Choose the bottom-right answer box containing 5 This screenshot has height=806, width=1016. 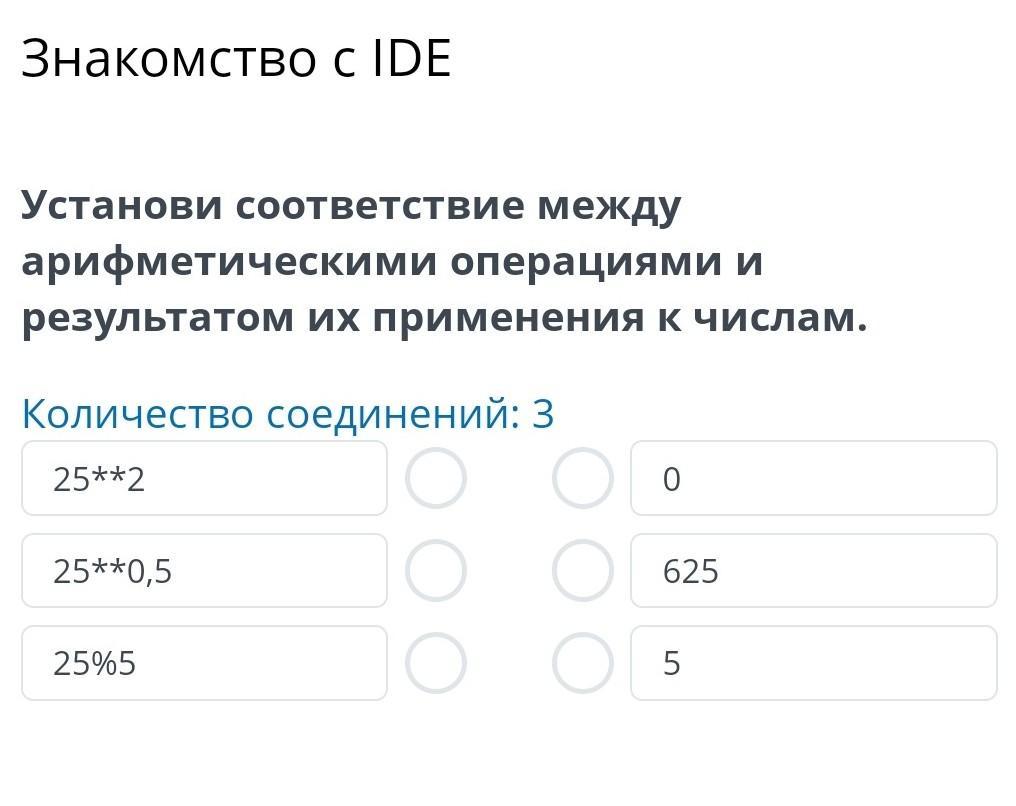(x=813, y=663)
